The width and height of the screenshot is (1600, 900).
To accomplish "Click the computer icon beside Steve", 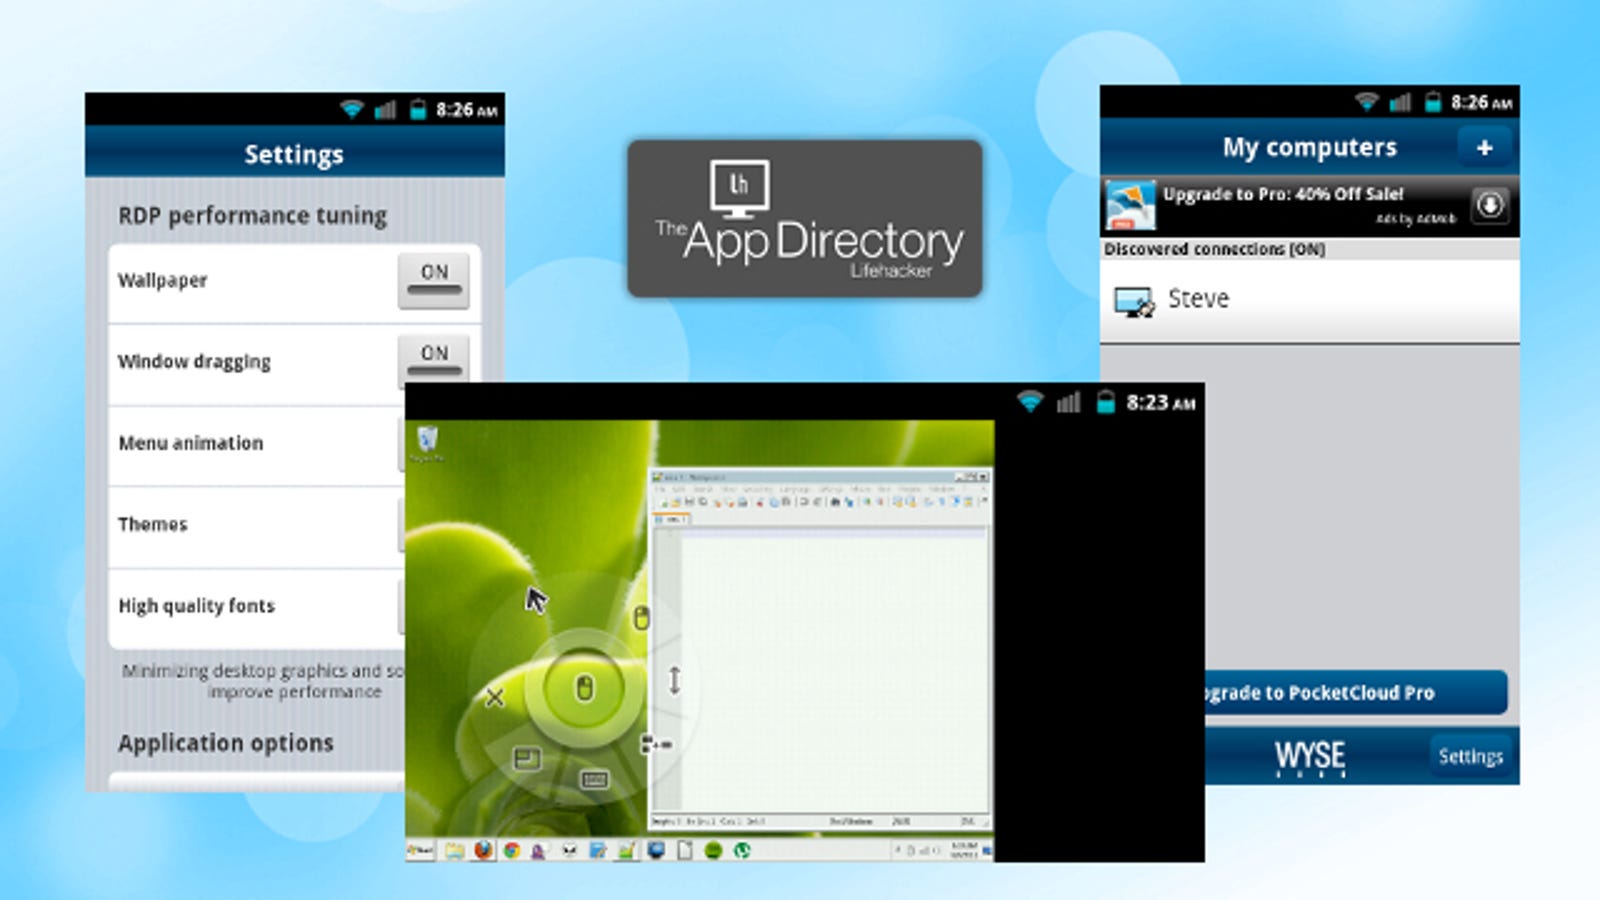I will [1135, 301].
